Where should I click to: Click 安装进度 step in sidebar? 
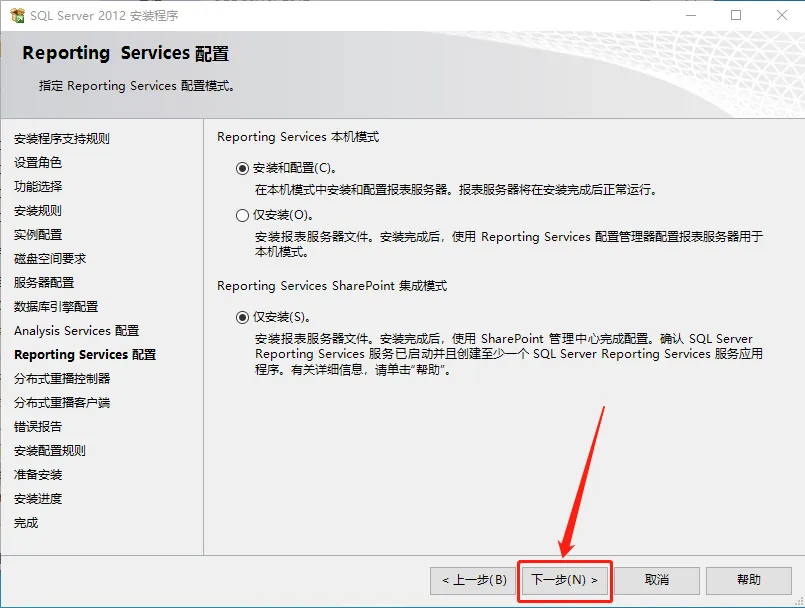coord(38,499)
